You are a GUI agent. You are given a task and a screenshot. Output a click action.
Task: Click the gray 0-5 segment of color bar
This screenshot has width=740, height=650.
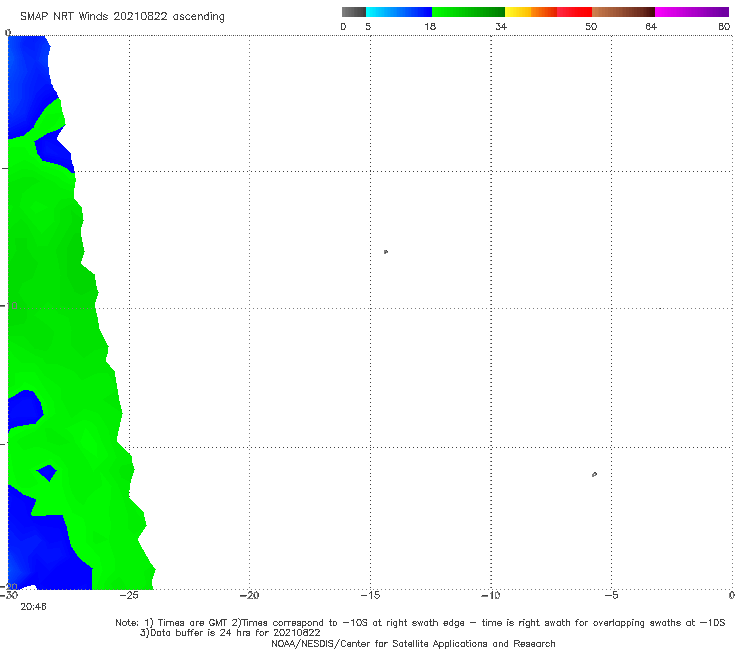353,12
